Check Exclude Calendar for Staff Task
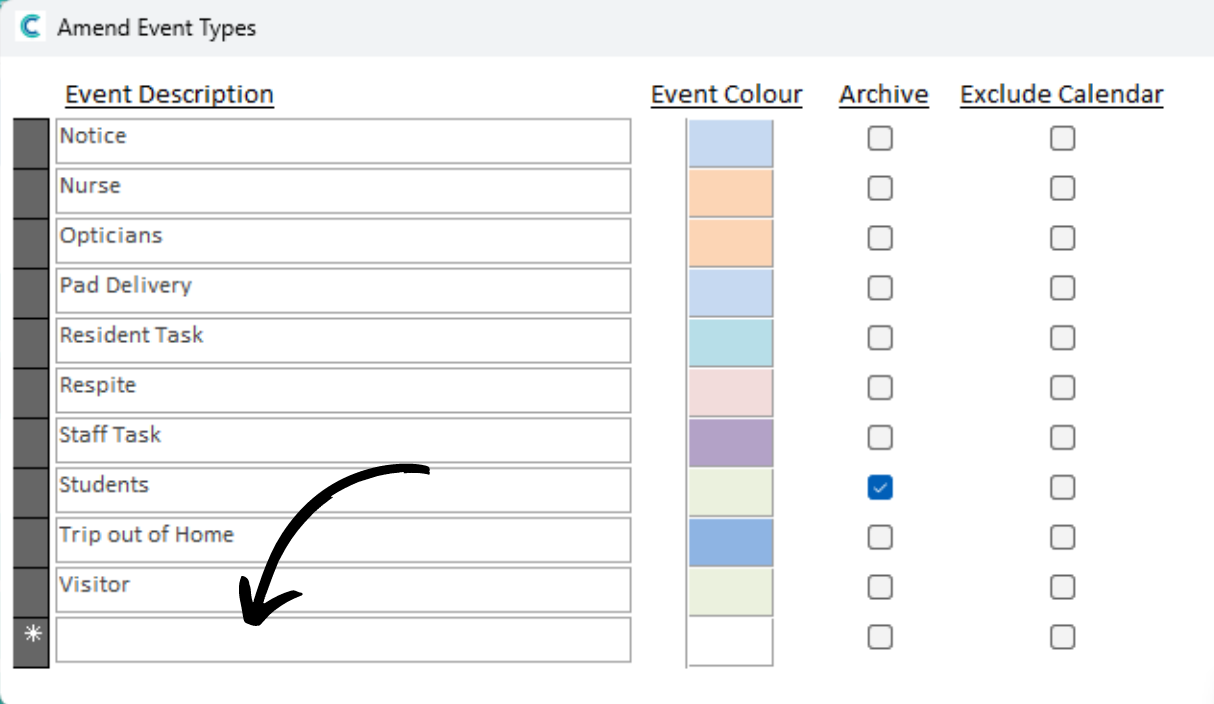The height and width of the screenshot is (704, 1214). (x=1062, y=437)
